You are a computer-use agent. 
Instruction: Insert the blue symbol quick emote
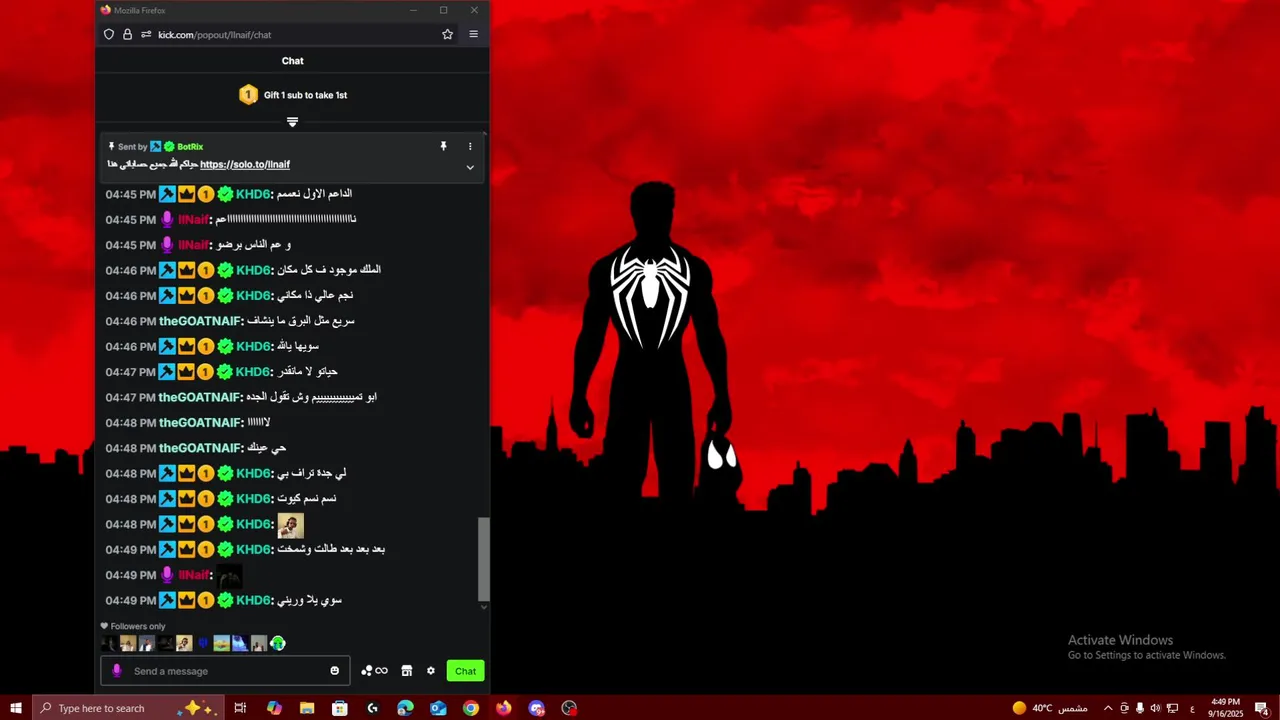(x=203, y=643)
